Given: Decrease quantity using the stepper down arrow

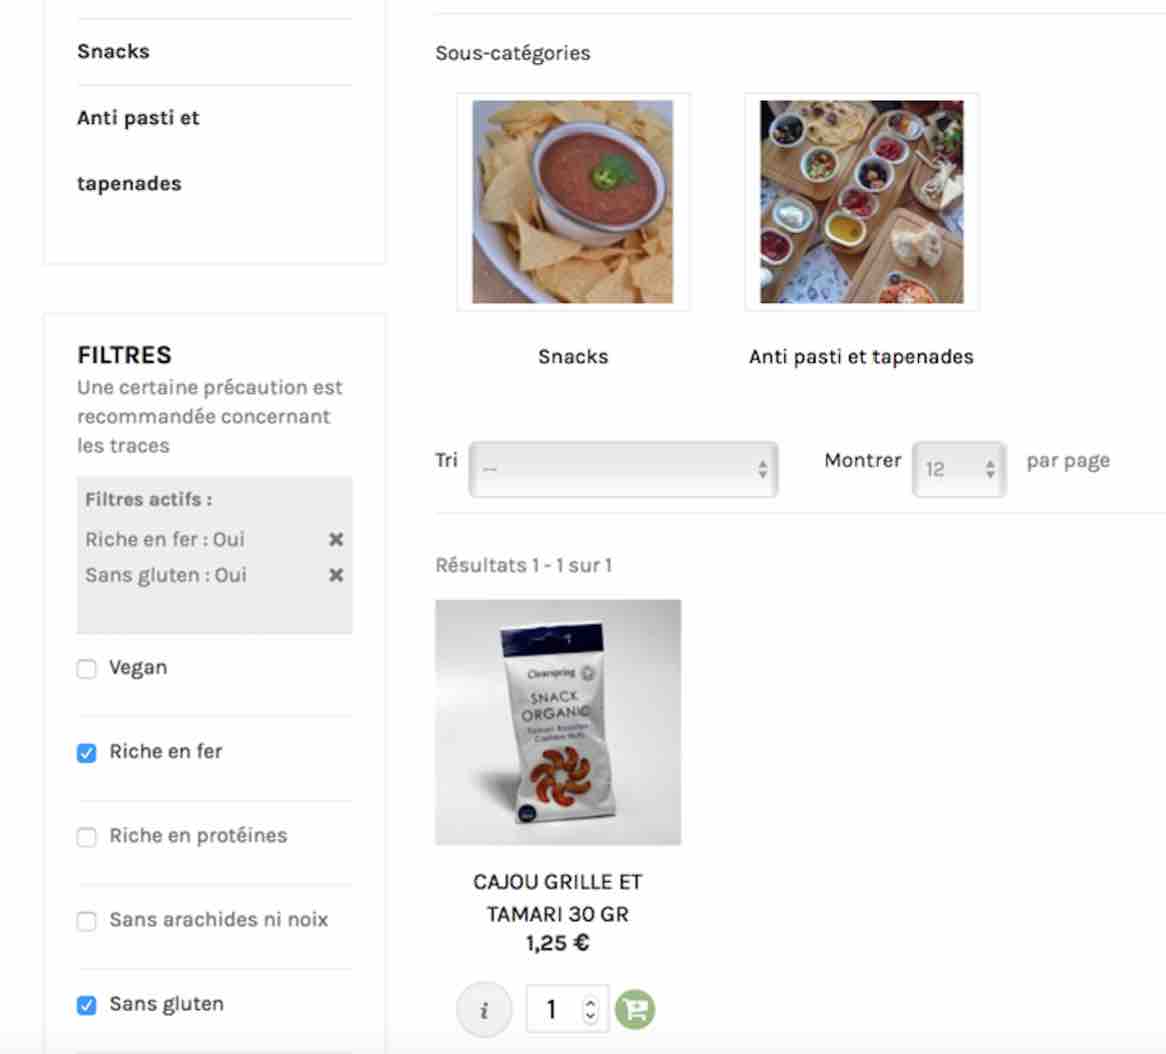Looking at the screenshot, I should click(x=590, y=1016).
